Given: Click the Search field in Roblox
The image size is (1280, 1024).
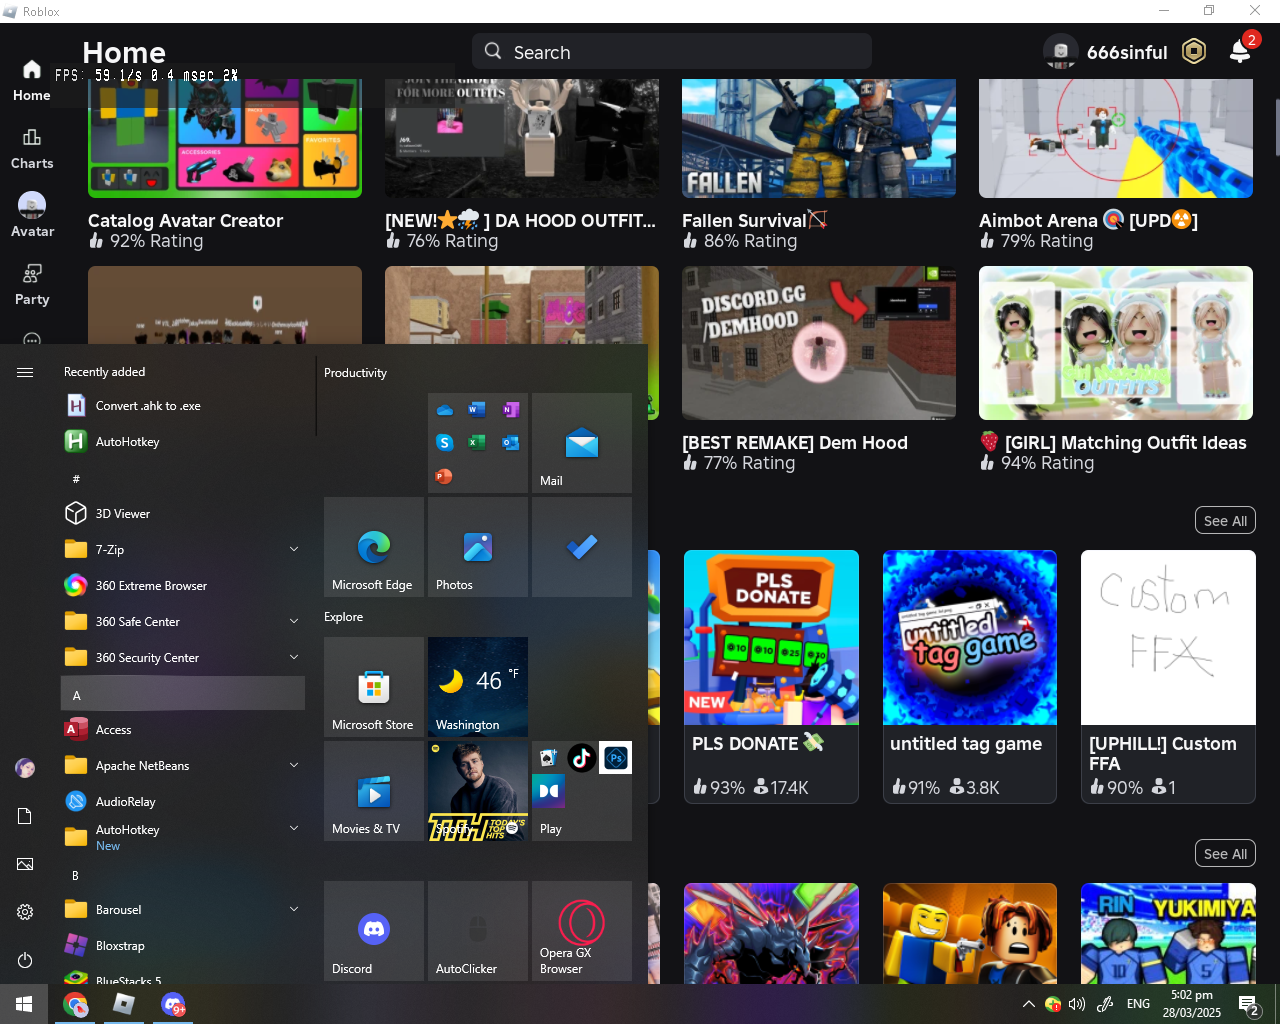Looking at the screenshot, I should 672,52.
